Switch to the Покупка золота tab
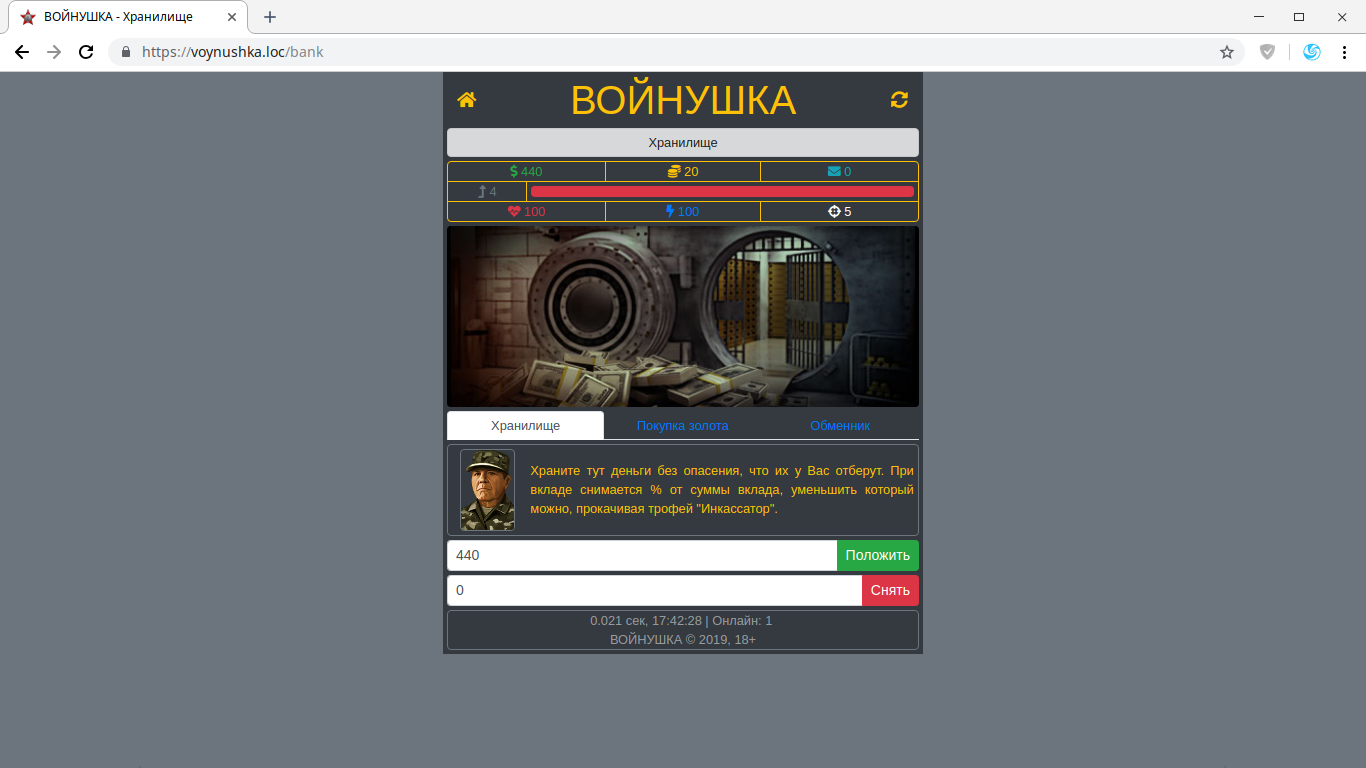This screenshot has height=768, width=1366. coord(682,426)
